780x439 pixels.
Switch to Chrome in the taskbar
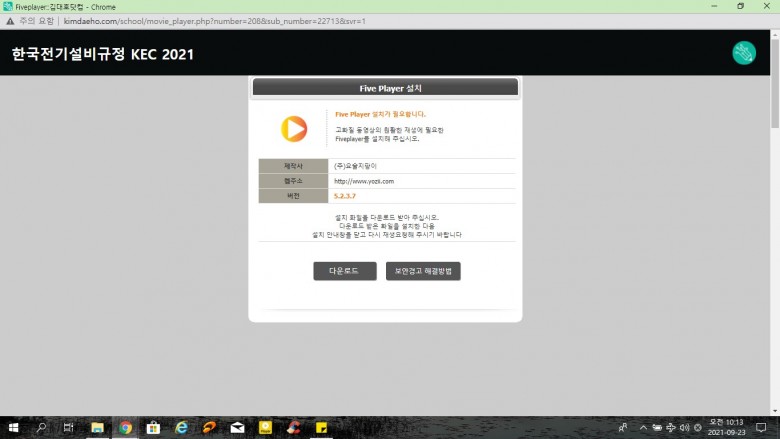point(125,427)
